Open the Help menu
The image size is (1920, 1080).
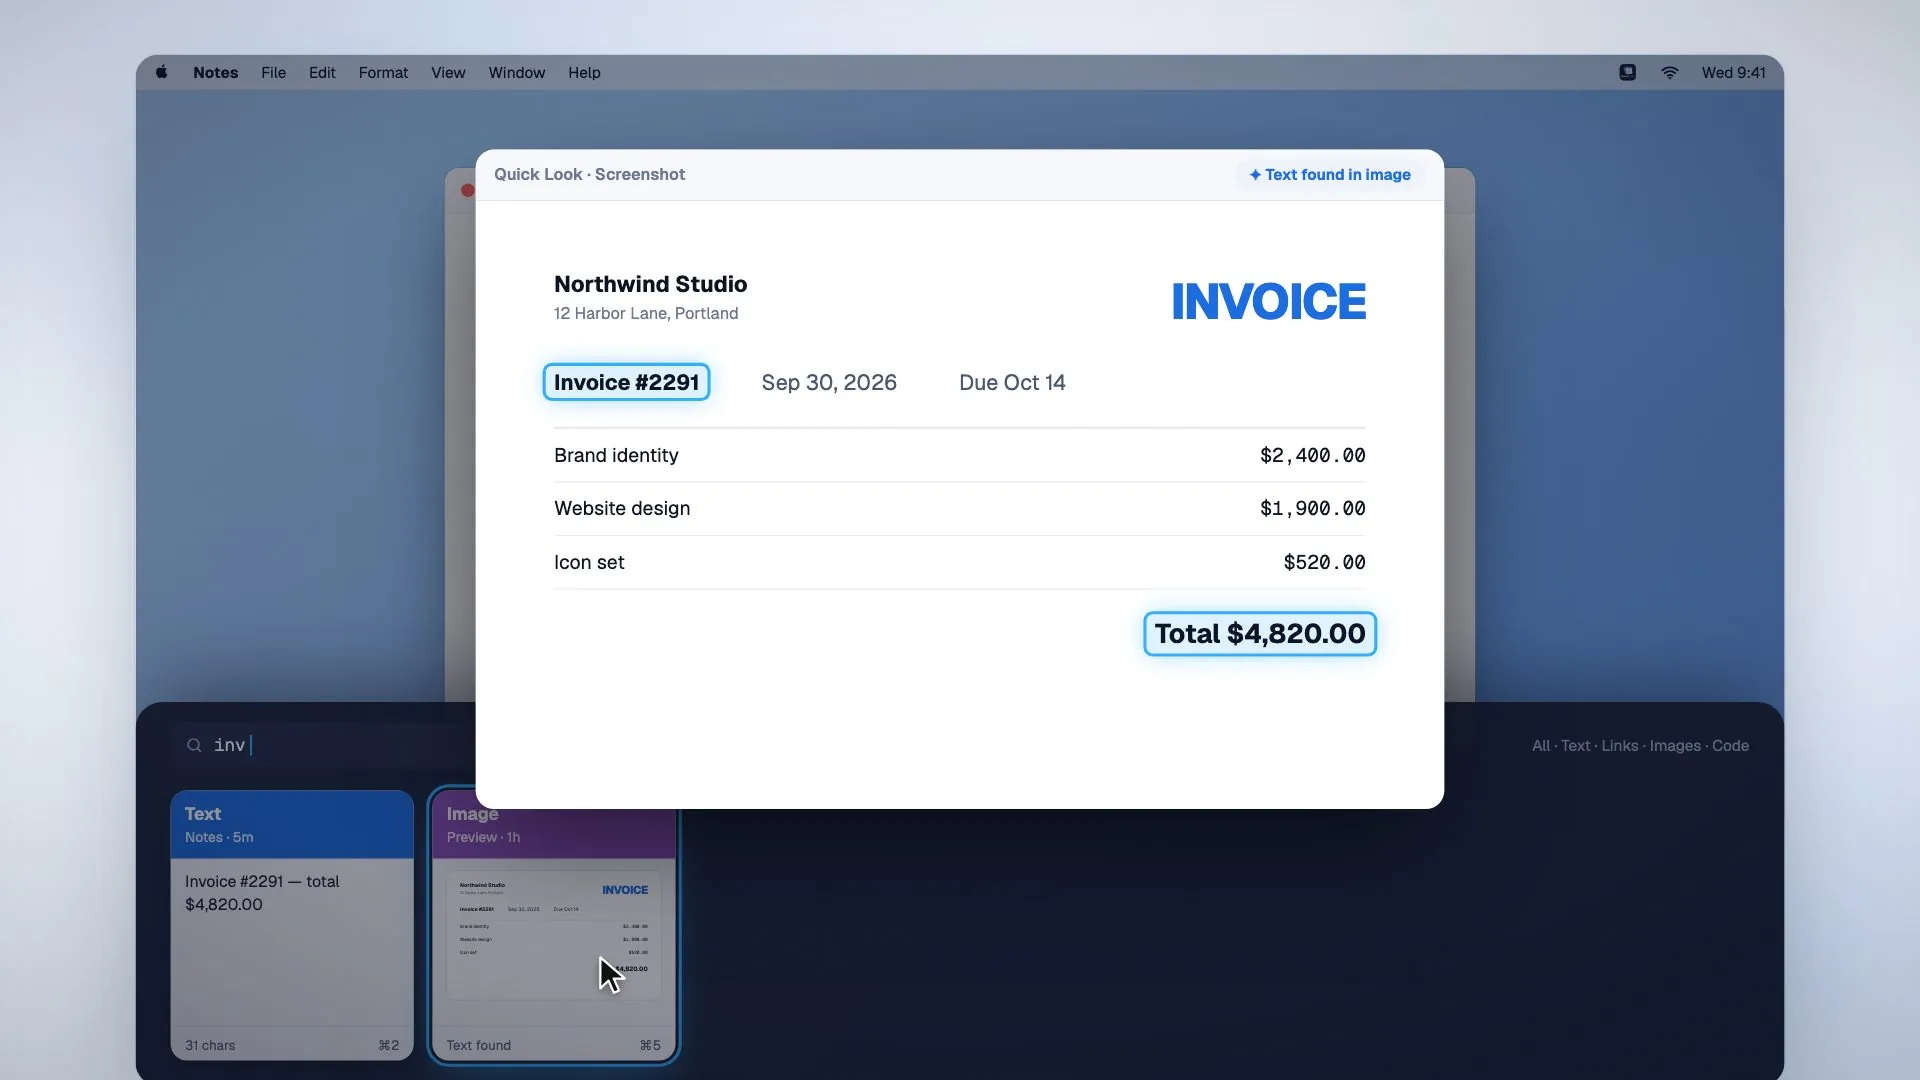(x=584, y=72)
